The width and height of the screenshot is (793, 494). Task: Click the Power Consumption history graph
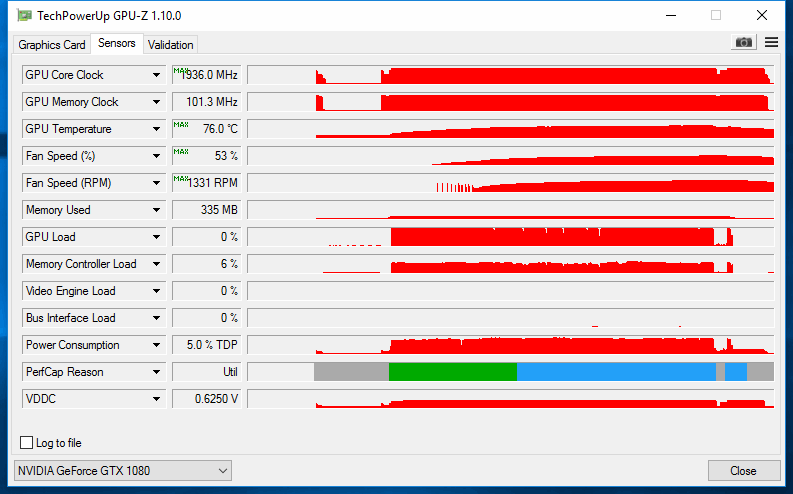[x=511, y=345]
